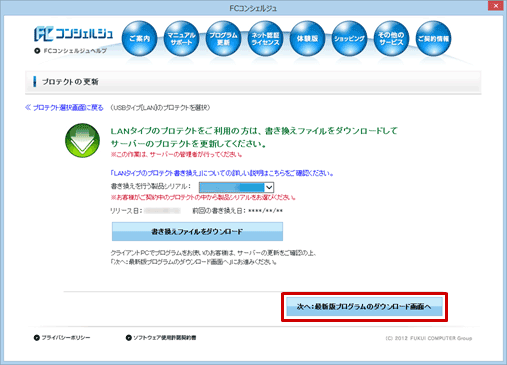The height and width of the screenshot is (365, 507).
Task: Open the ソフトウェア使用許諾契約書 link
Action: pos(161,338)
